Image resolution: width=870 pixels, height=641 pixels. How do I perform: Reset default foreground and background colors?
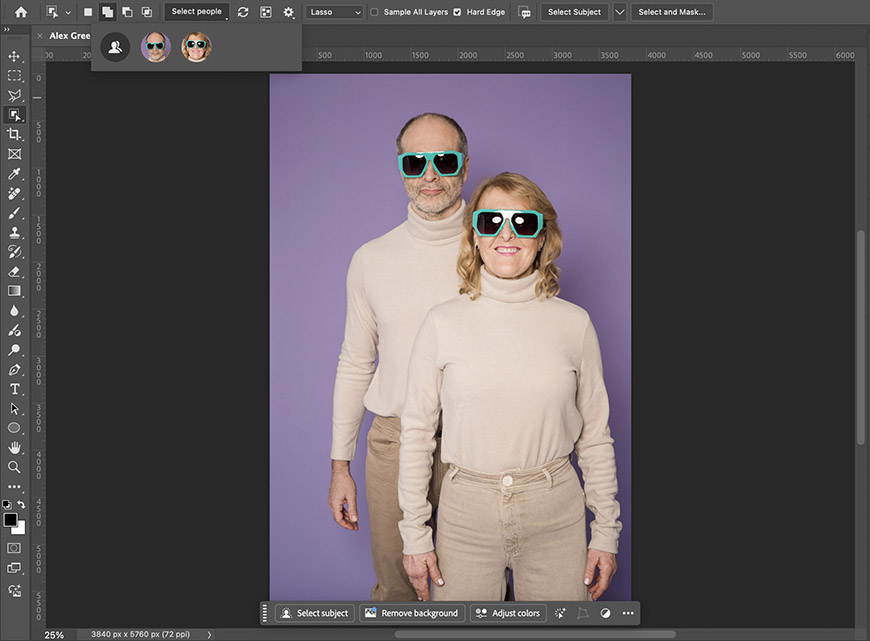7,504
